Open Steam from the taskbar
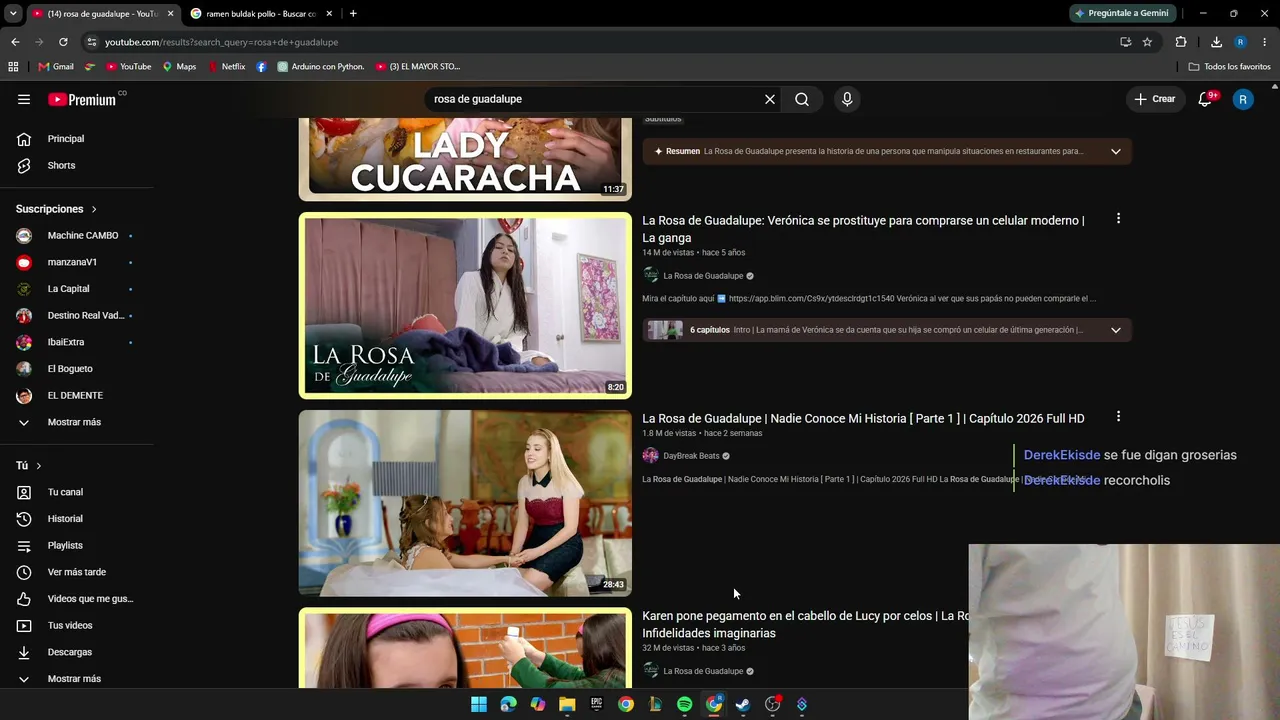The height and width of the screenshot is (720, 1280). coord(743,704)
